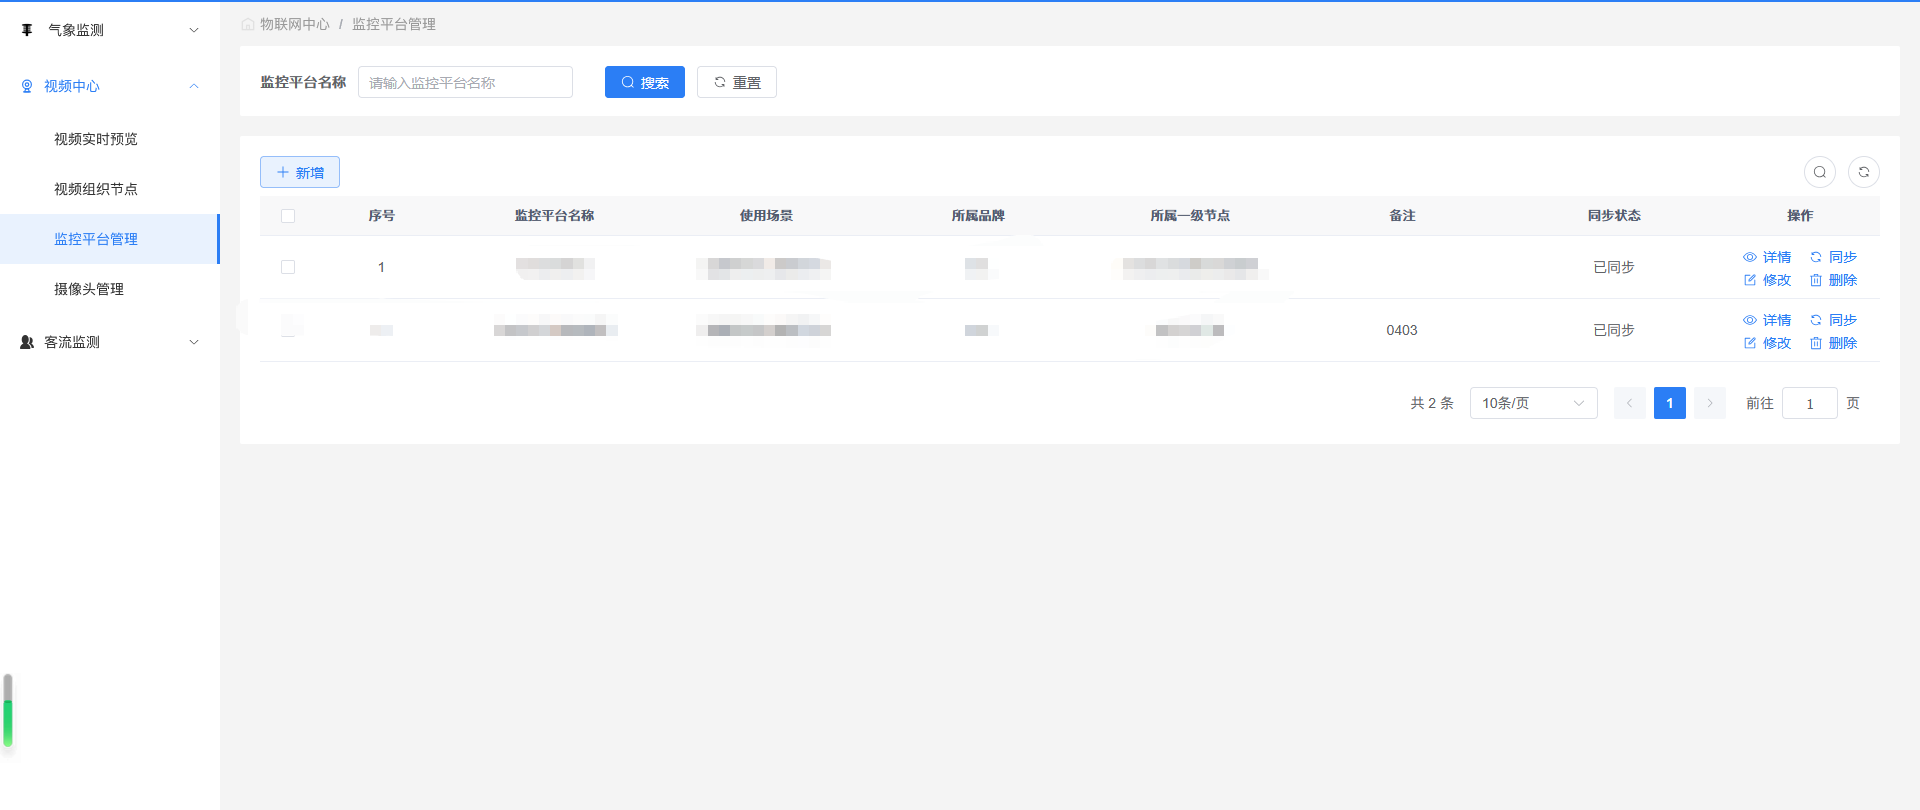Click the 监控平台名称 column header
The width and height of the screenshot is (1920, 810).
555,216
